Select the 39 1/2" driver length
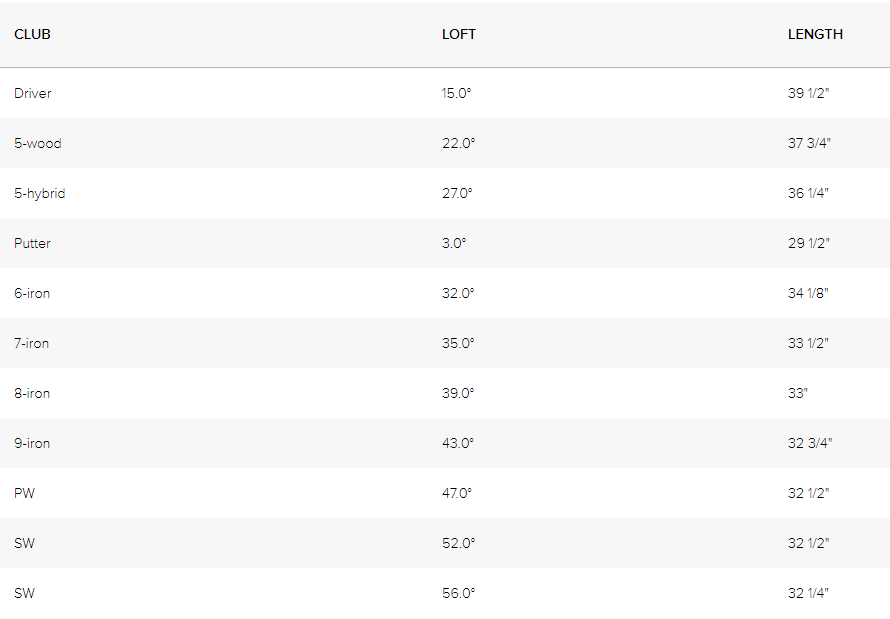The height and width of the screenshot is (619, 890). click(x=809, y=94)
